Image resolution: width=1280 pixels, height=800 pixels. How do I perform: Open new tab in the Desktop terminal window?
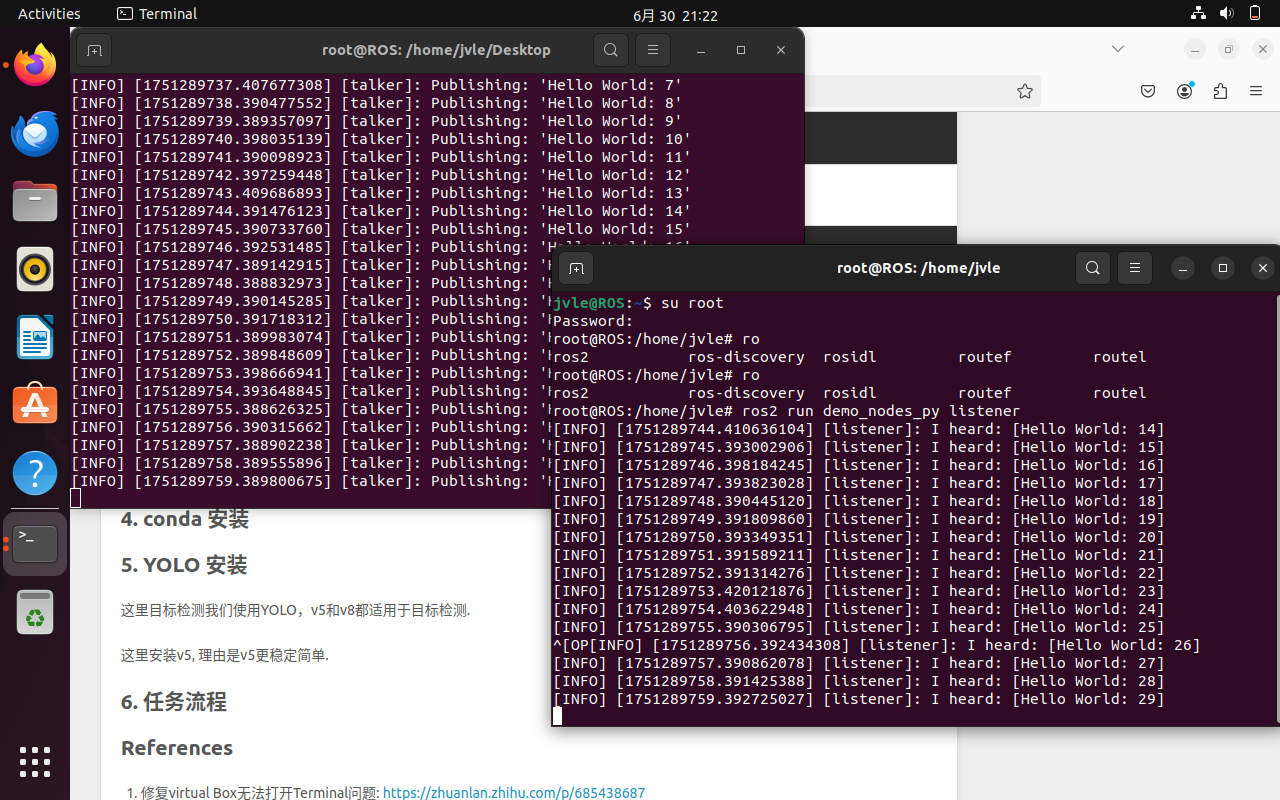94,50
